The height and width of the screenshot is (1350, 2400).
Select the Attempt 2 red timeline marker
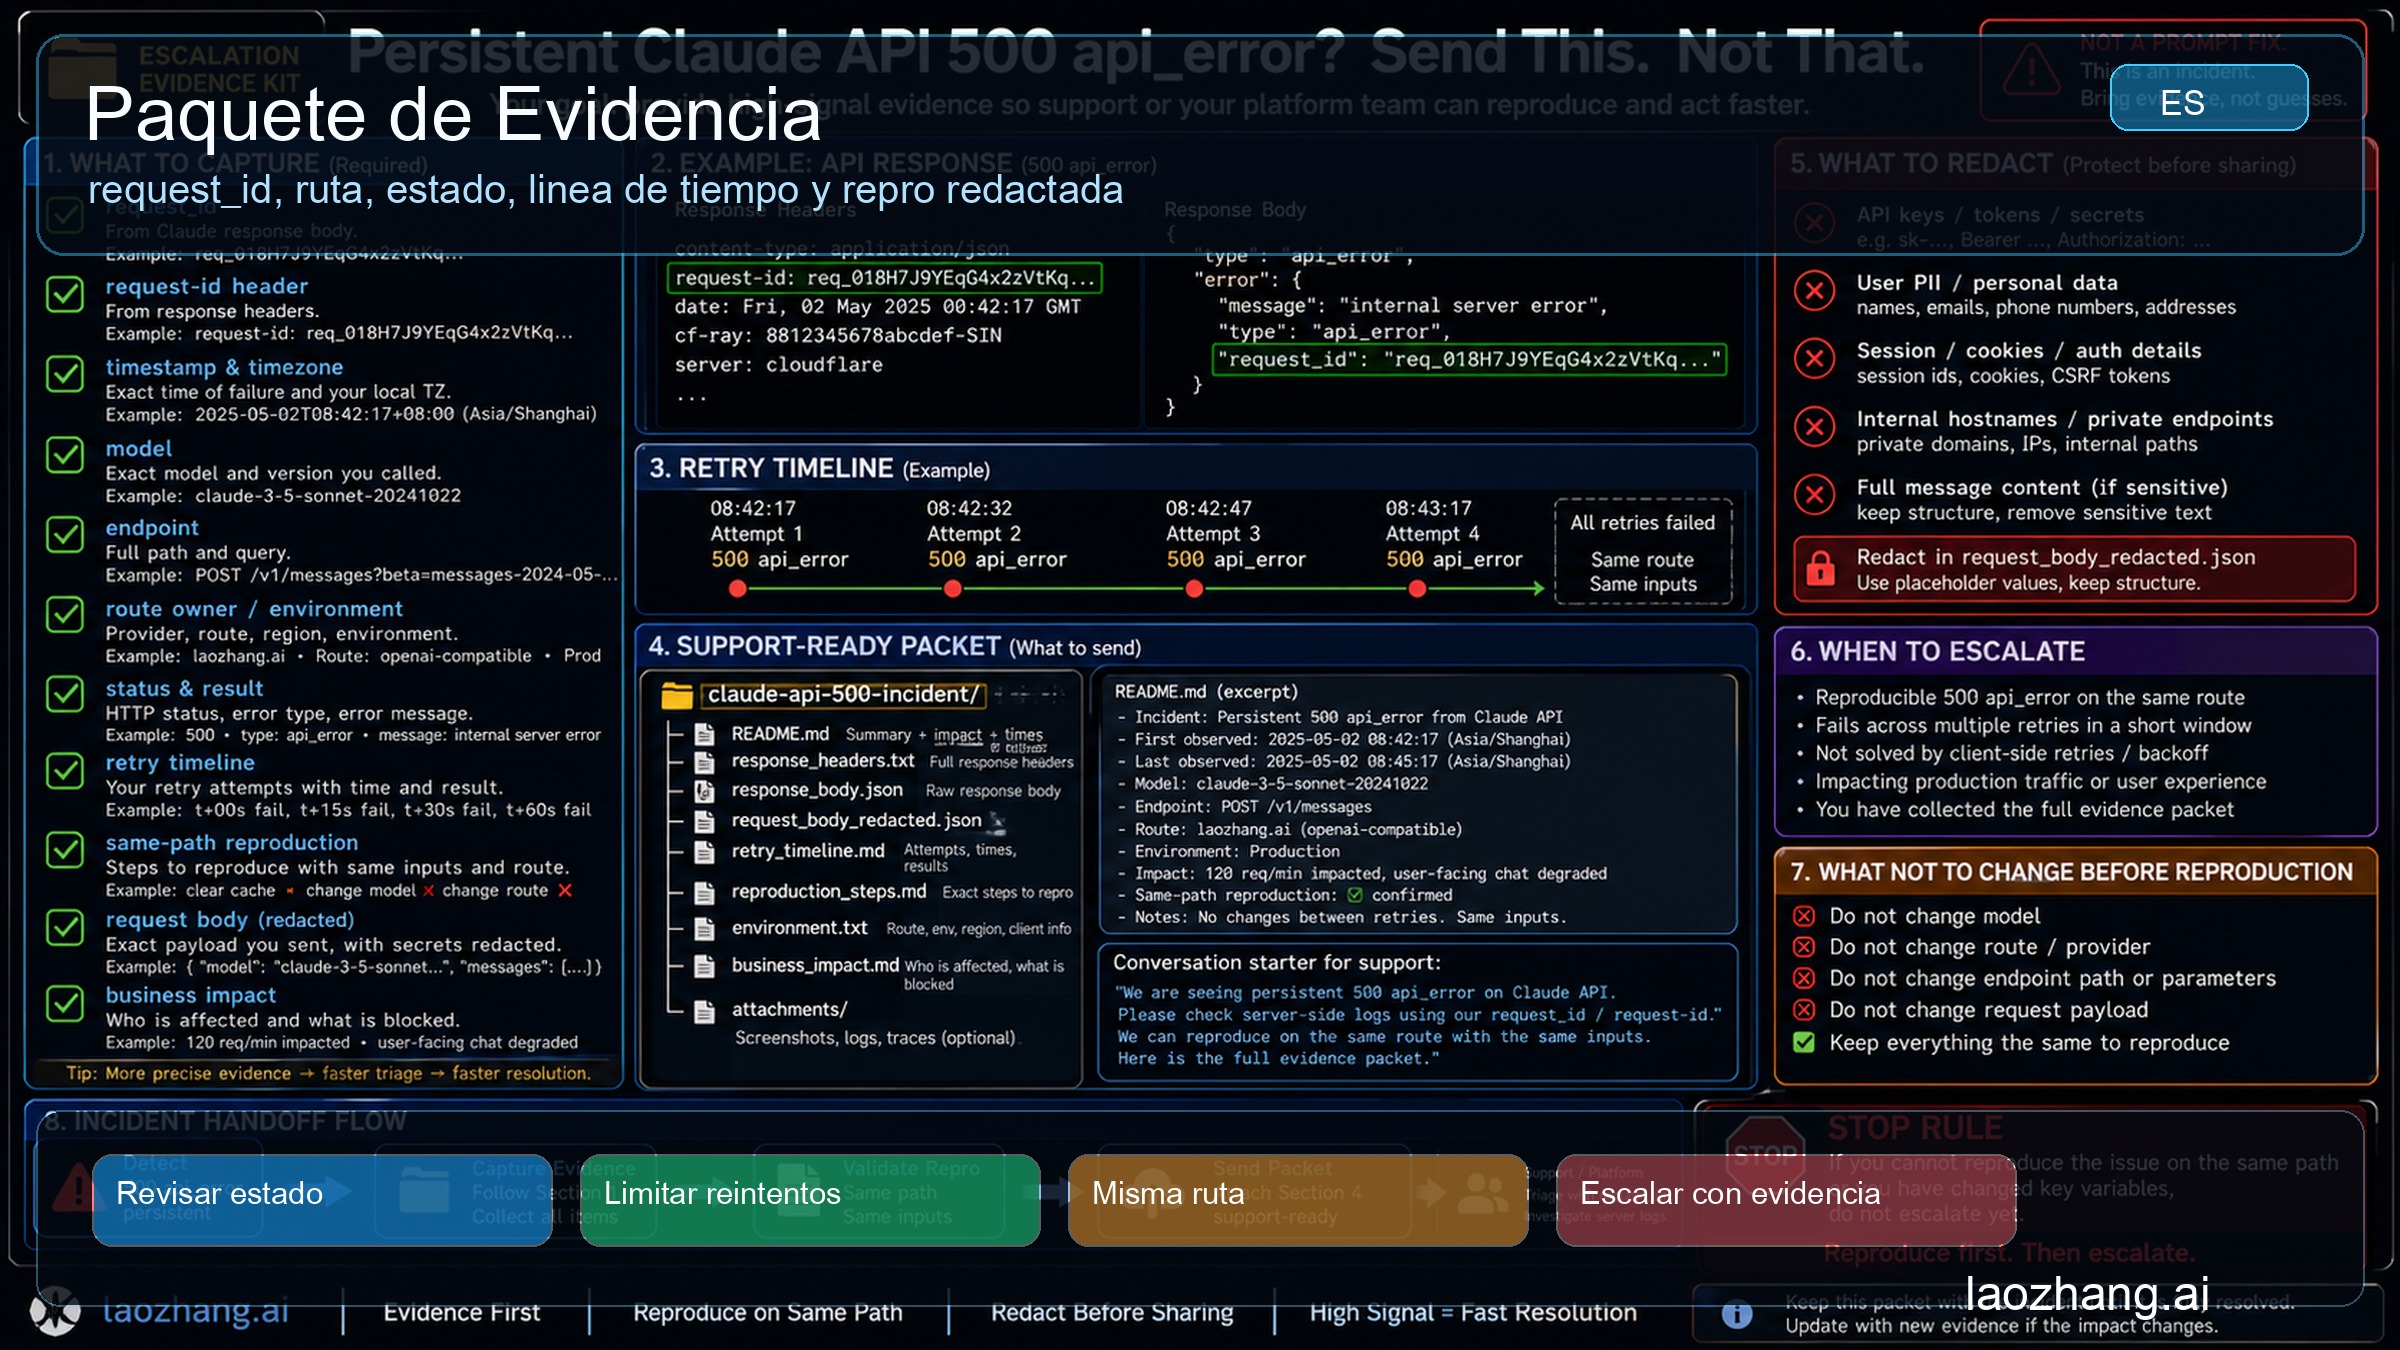point(953,589)
